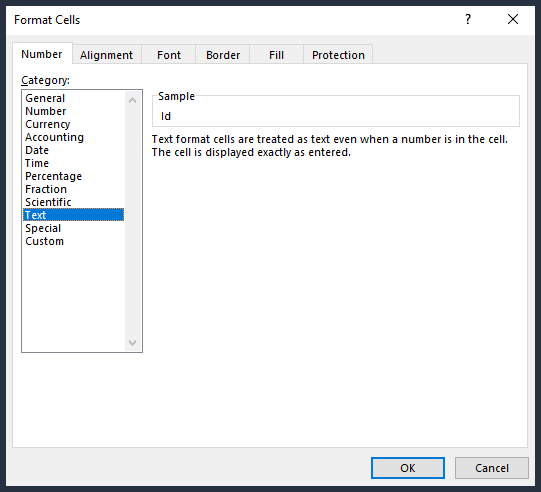Pick the Accounting category
Image resolution: width=541 pixels, height=492 pixels.
click(x=54, y=137)
